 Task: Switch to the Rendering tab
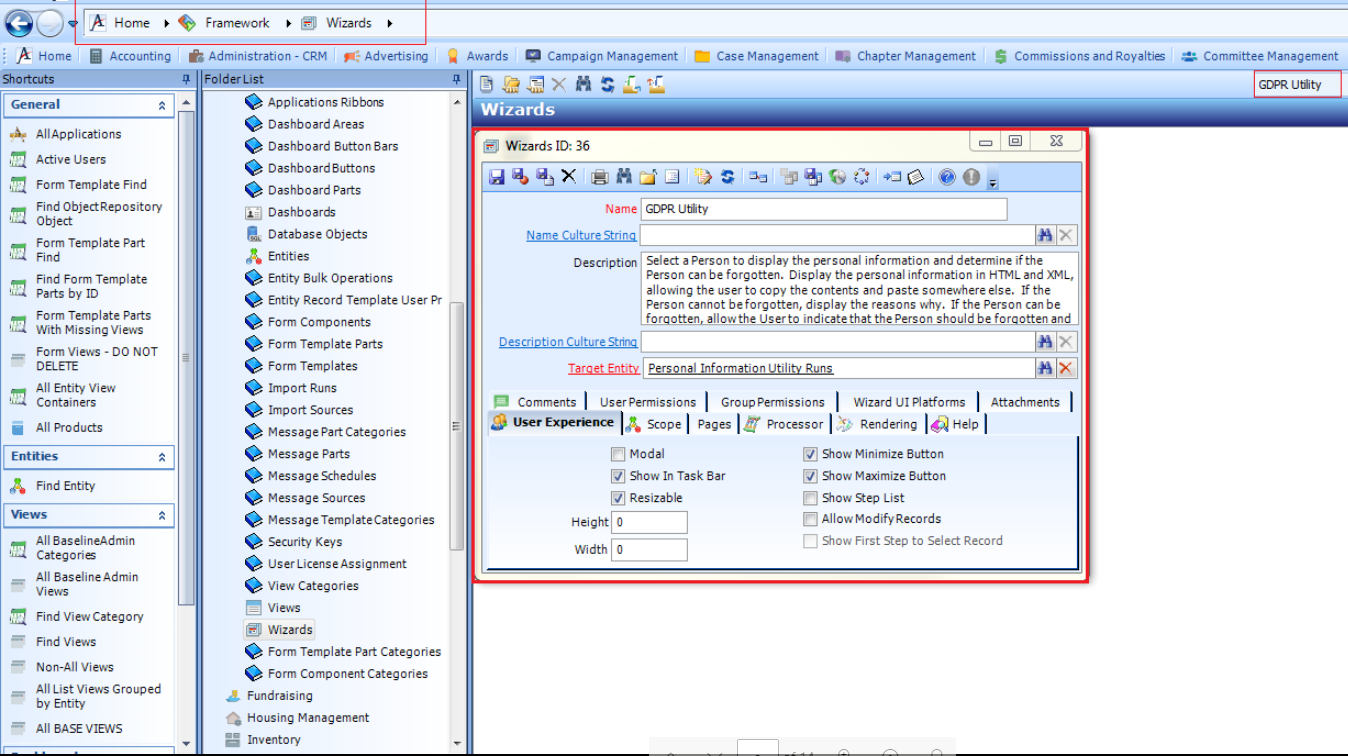(x=878, y=424)
